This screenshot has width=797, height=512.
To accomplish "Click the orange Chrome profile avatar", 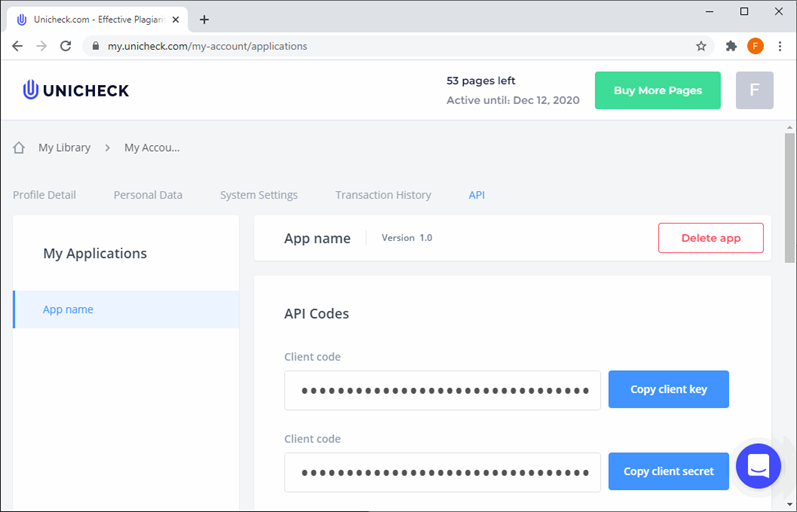I will point(755,46).
